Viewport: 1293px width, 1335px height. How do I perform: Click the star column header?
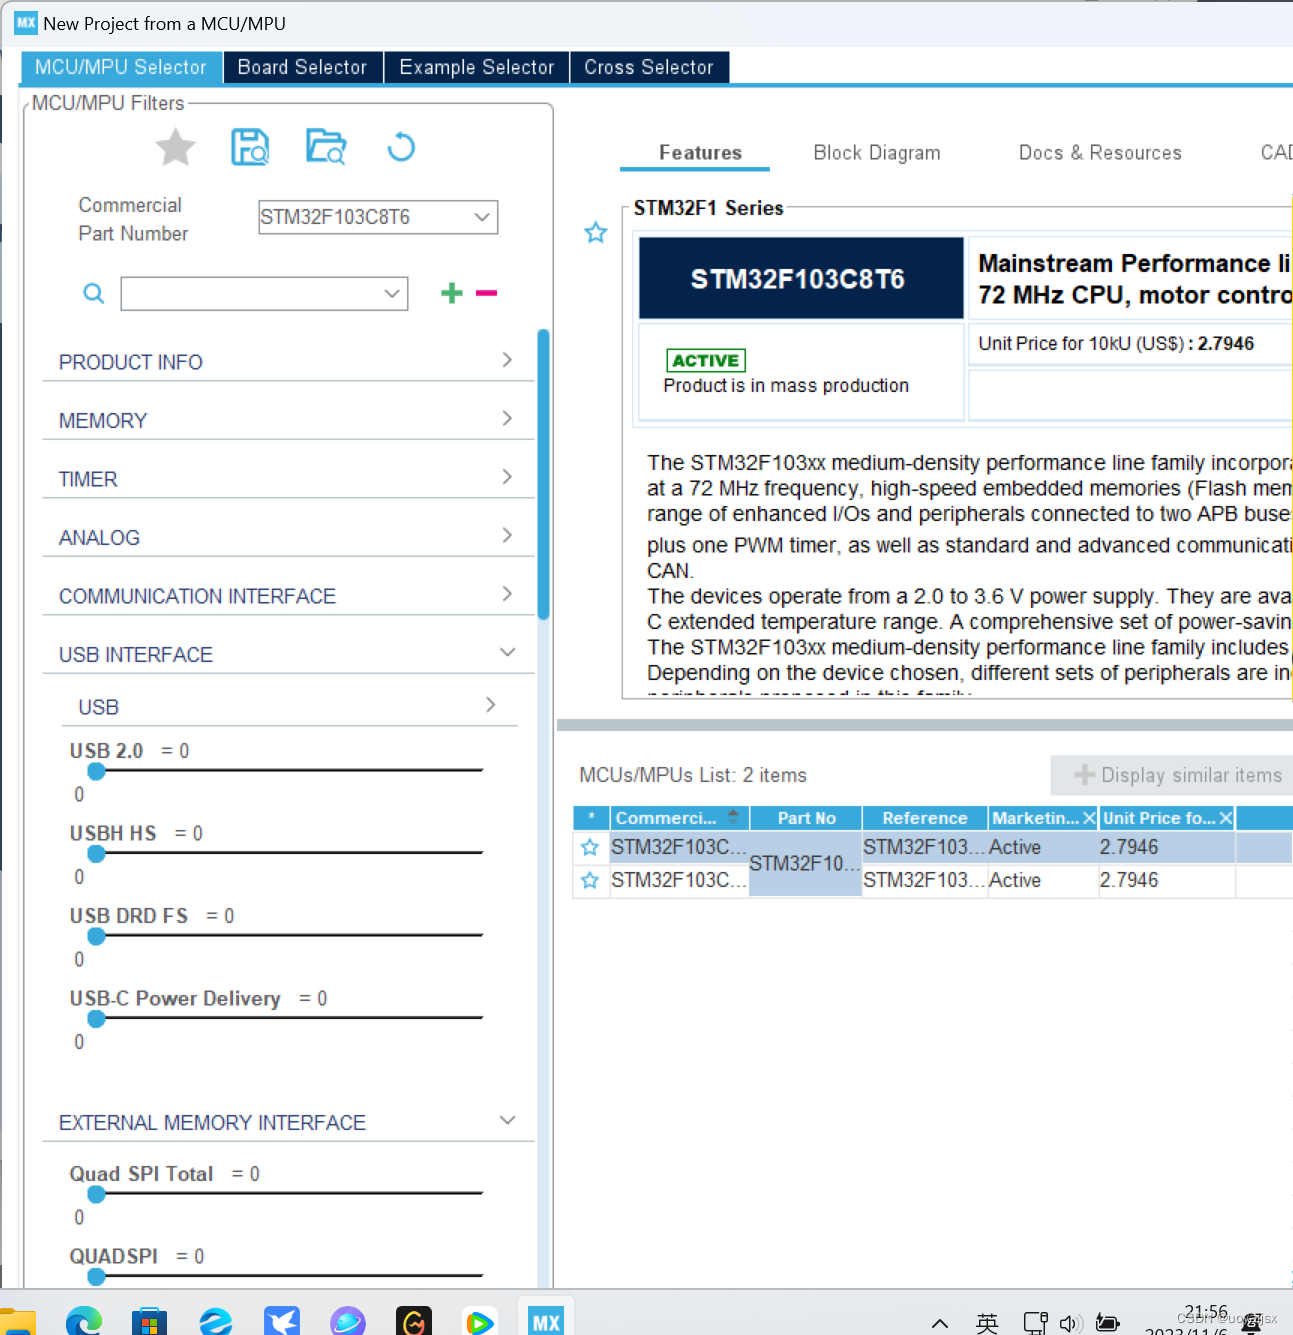[x=591, y=818]
